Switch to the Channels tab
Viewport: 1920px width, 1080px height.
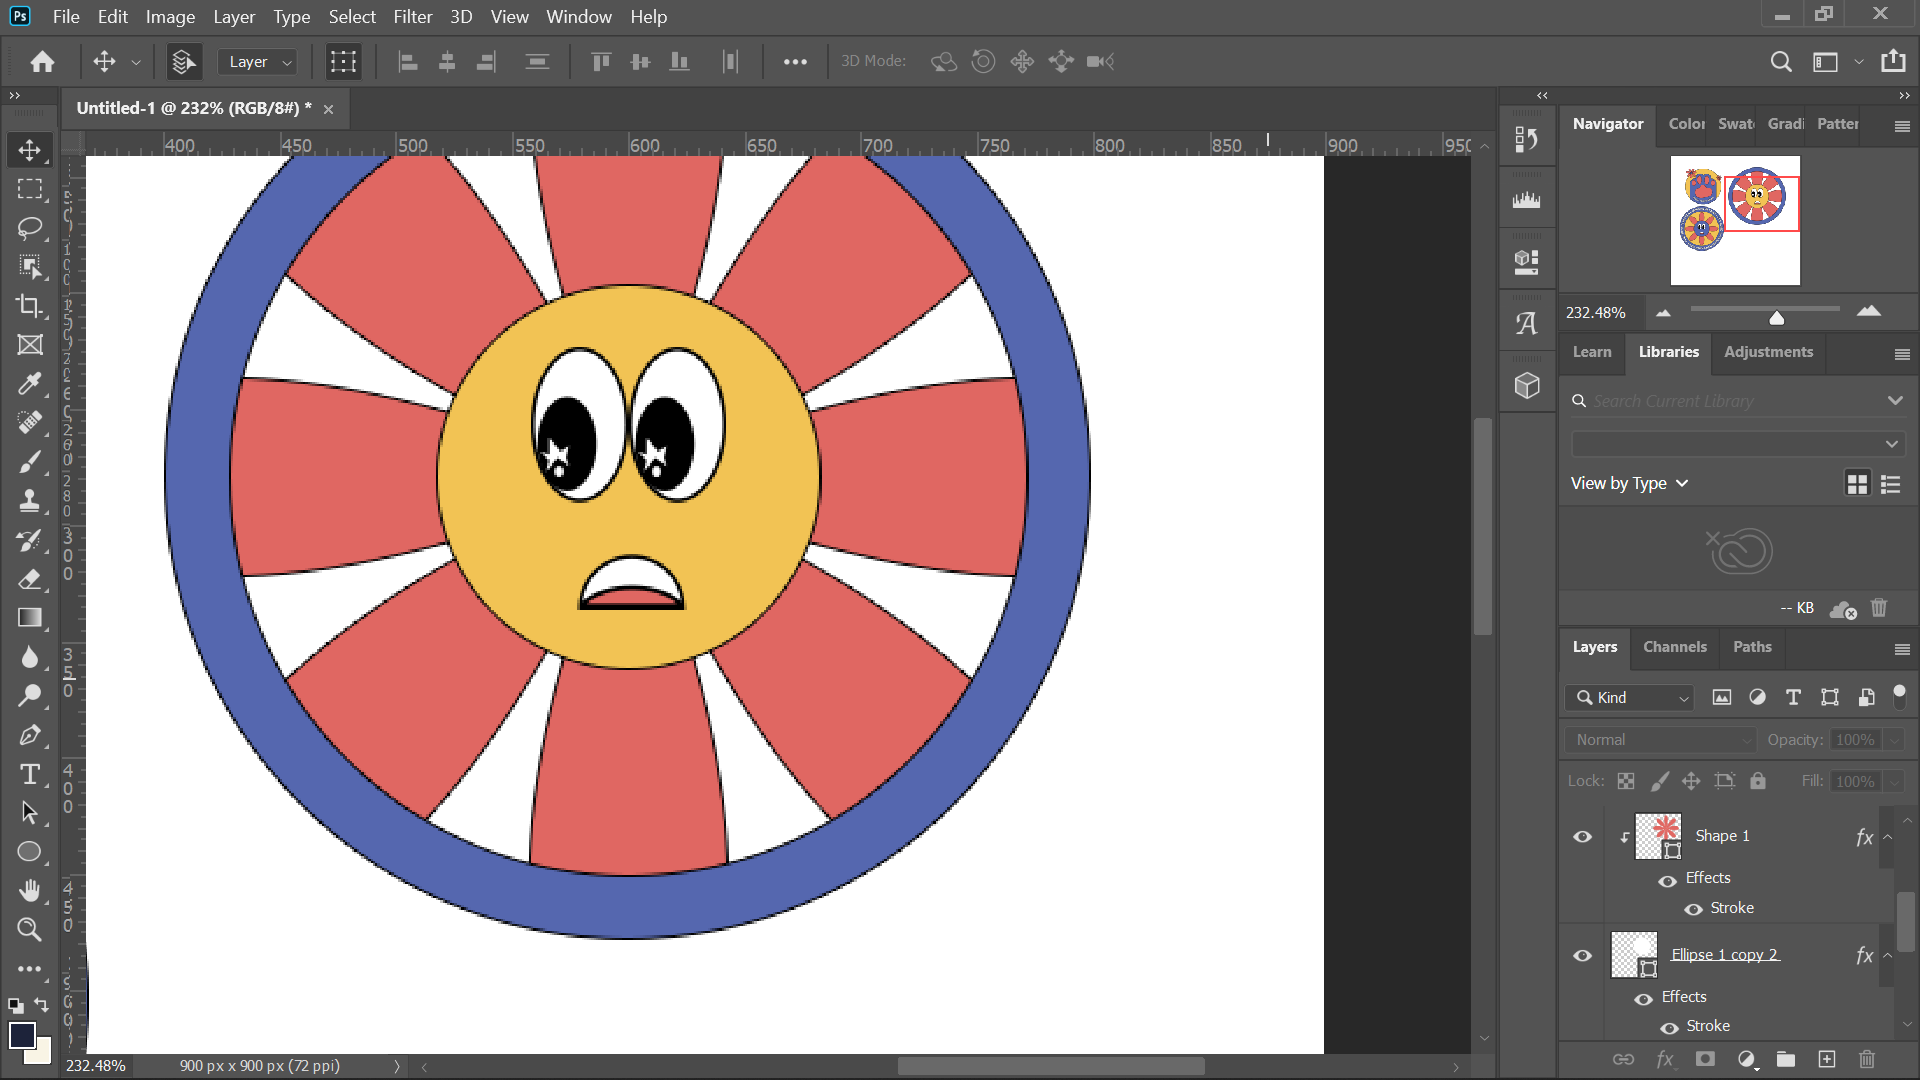click(1674, 647)
